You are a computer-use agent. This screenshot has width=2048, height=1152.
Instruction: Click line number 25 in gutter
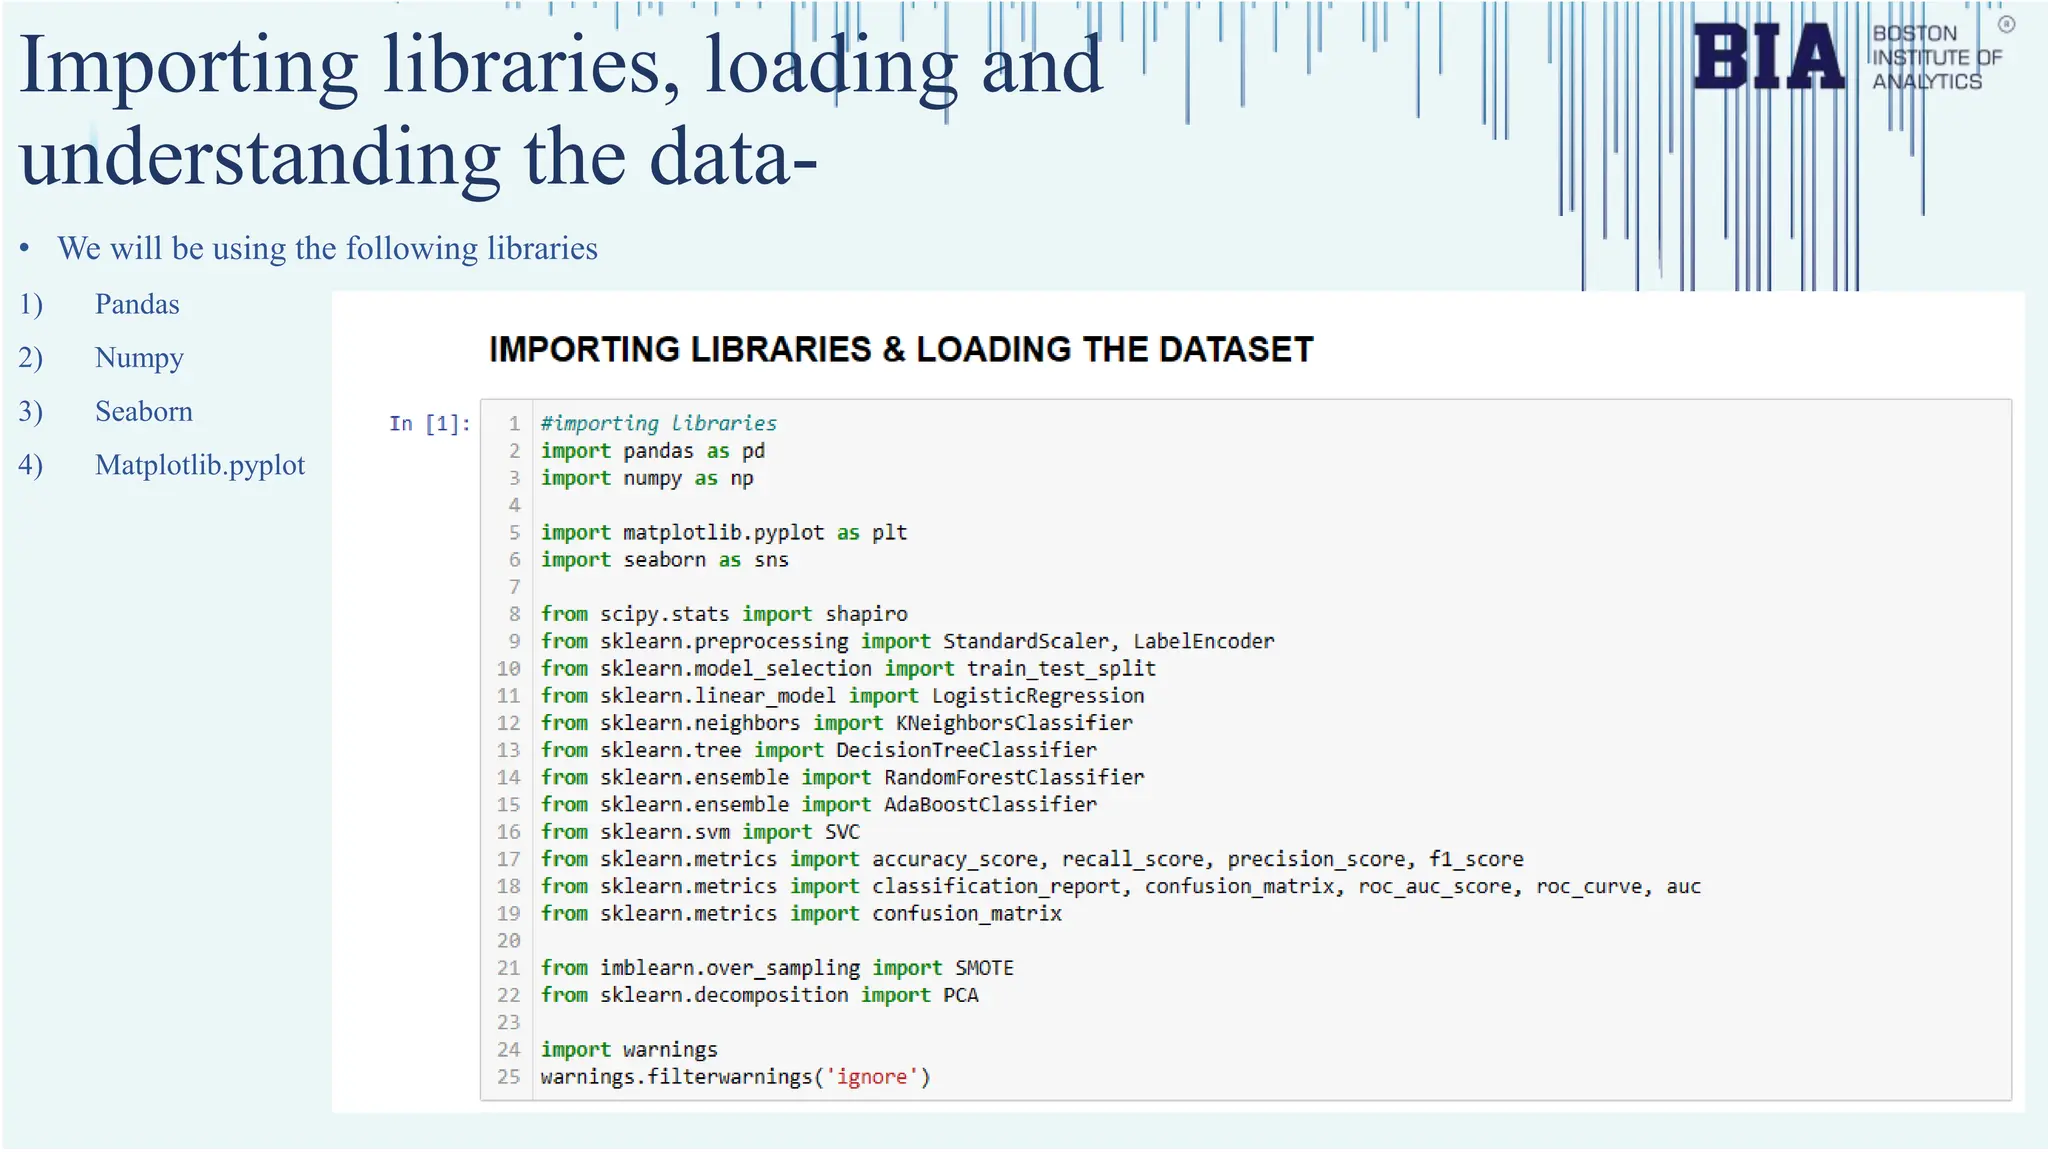tap(509, 1077)
